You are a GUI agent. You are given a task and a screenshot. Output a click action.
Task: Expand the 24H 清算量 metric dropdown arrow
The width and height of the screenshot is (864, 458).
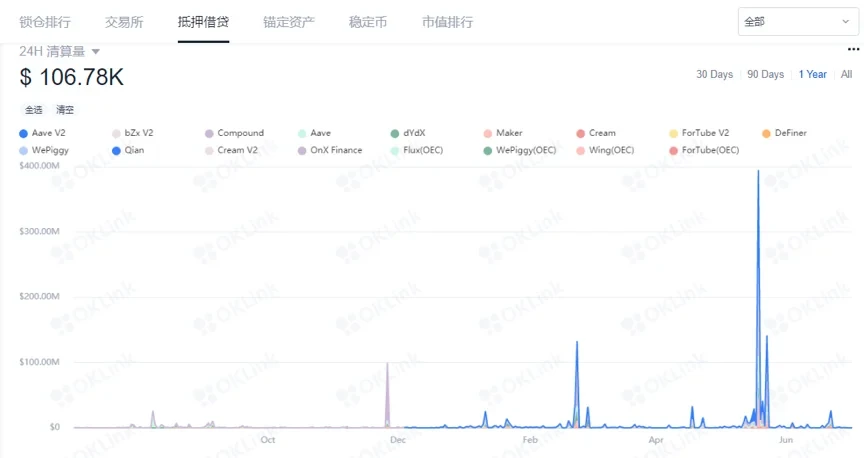point(95,52)
